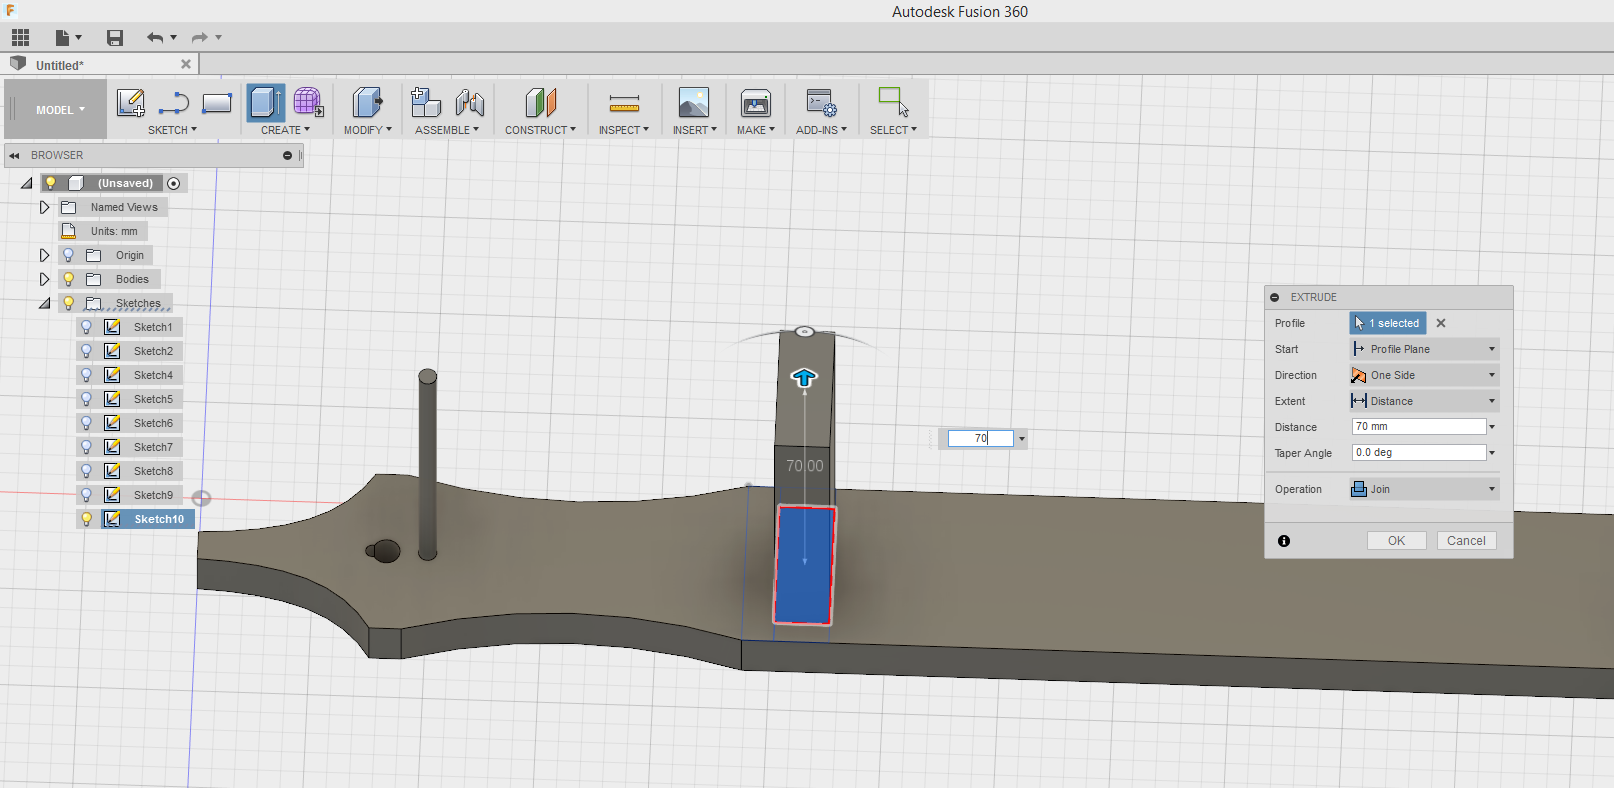Select the New Component assemble icon
This screenshot has height=788, width=1614.
tap(426, 103)
